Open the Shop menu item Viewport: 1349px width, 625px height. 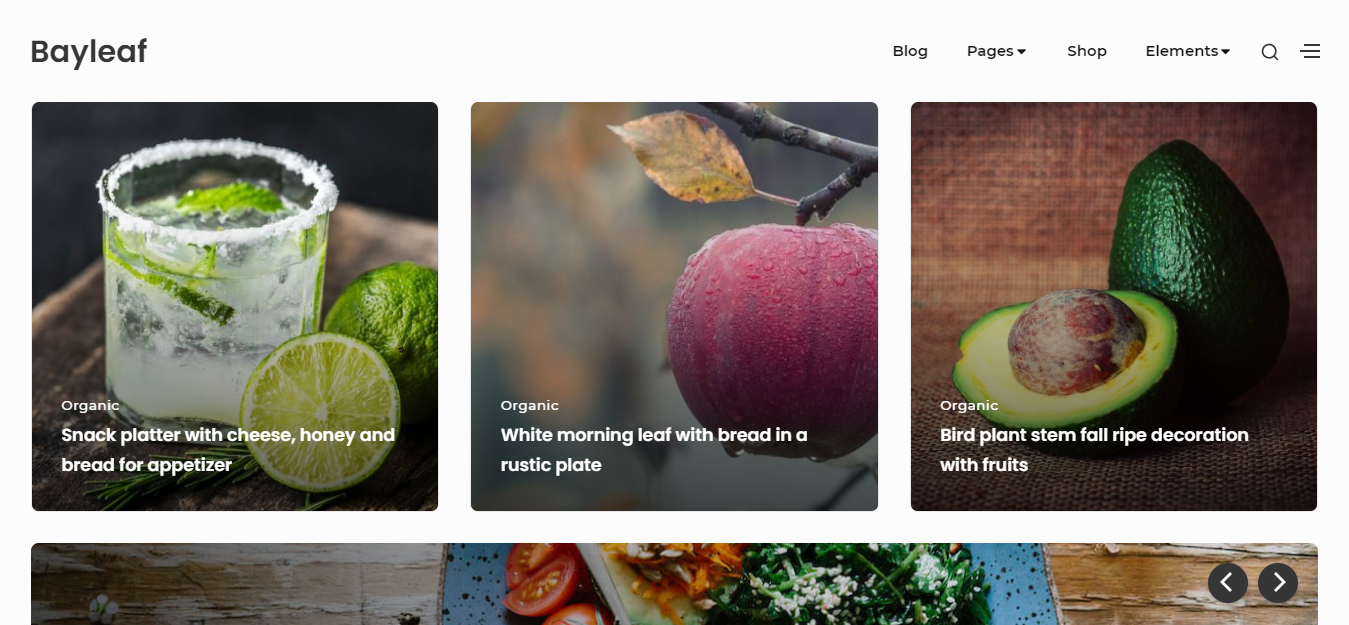[x=1086, y=51]
